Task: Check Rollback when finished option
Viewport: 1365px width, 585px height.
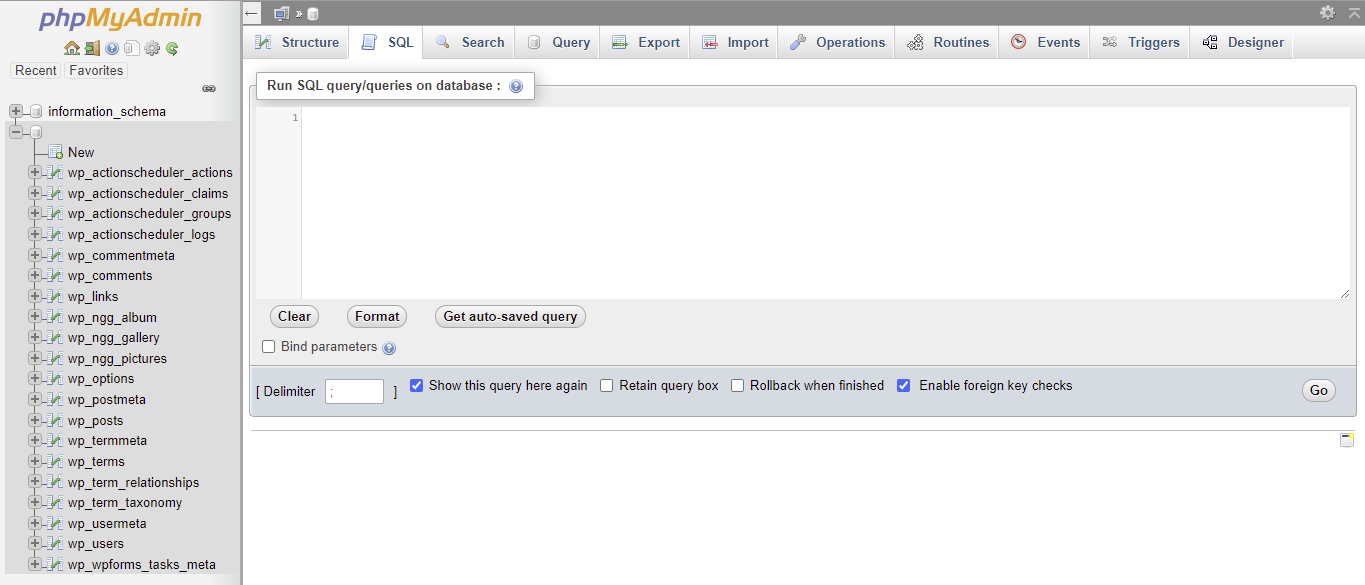Action: tap(738, 386)
